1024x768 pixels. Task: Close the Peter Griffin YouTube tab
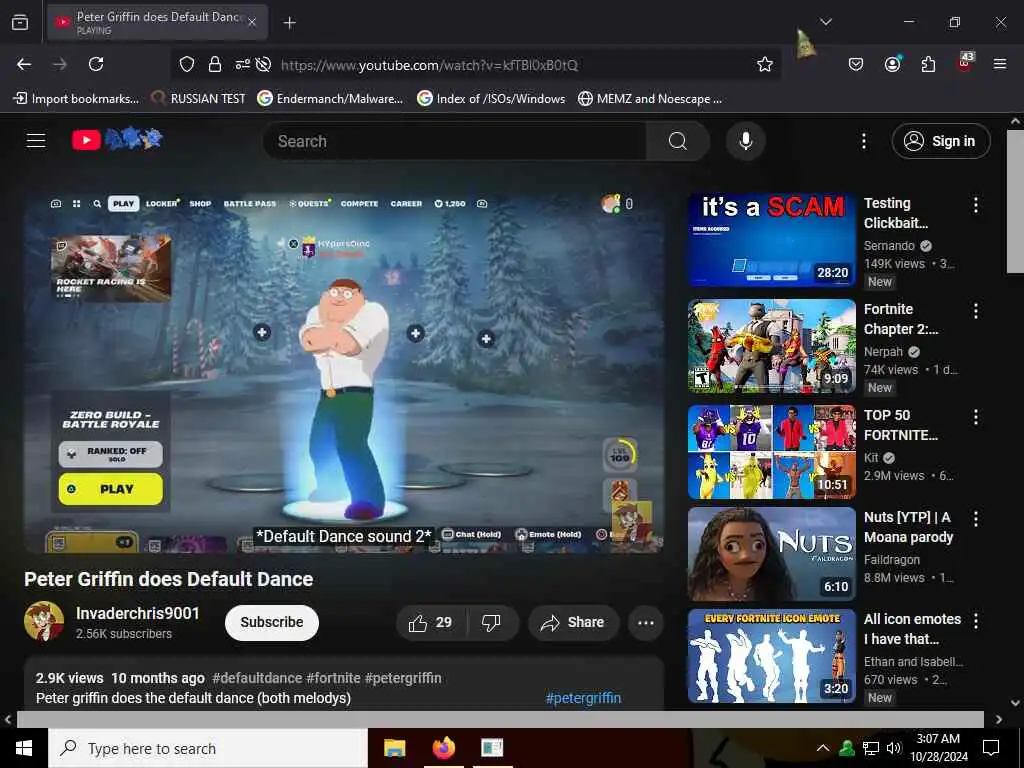coord(252,22)
